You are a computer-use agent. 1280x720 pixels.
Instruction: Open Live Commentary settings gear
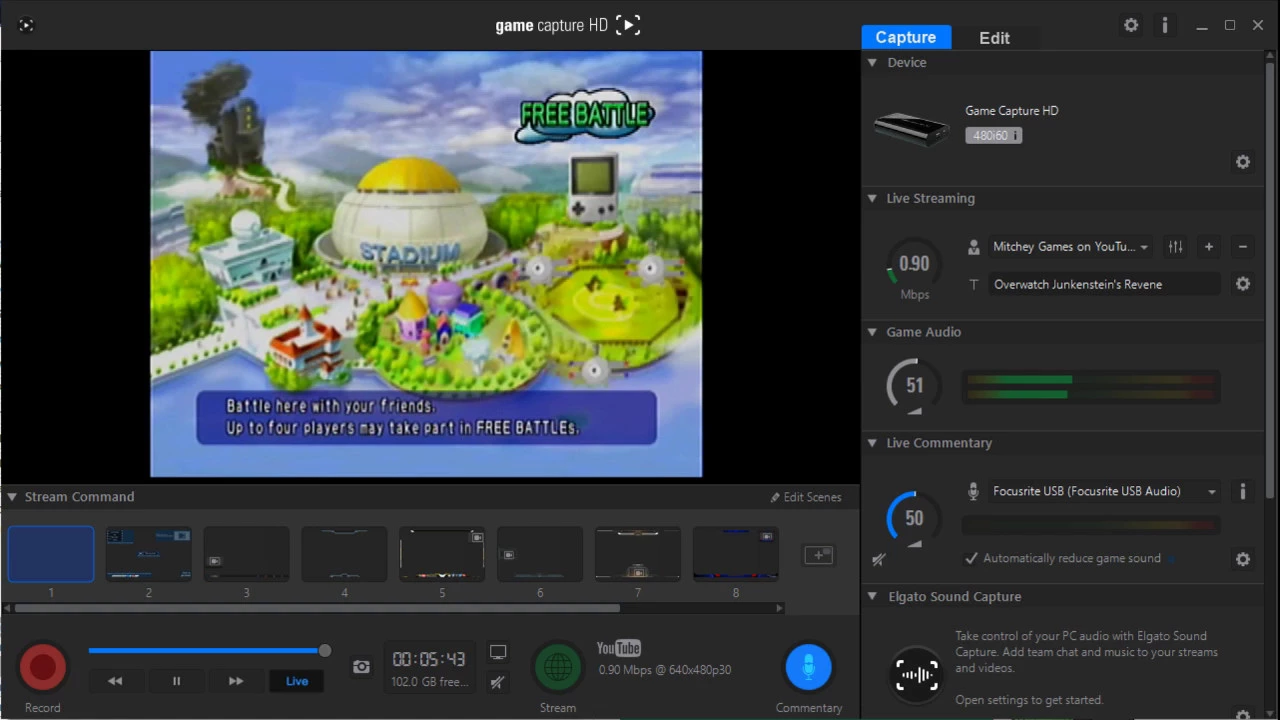point(1243,559)
